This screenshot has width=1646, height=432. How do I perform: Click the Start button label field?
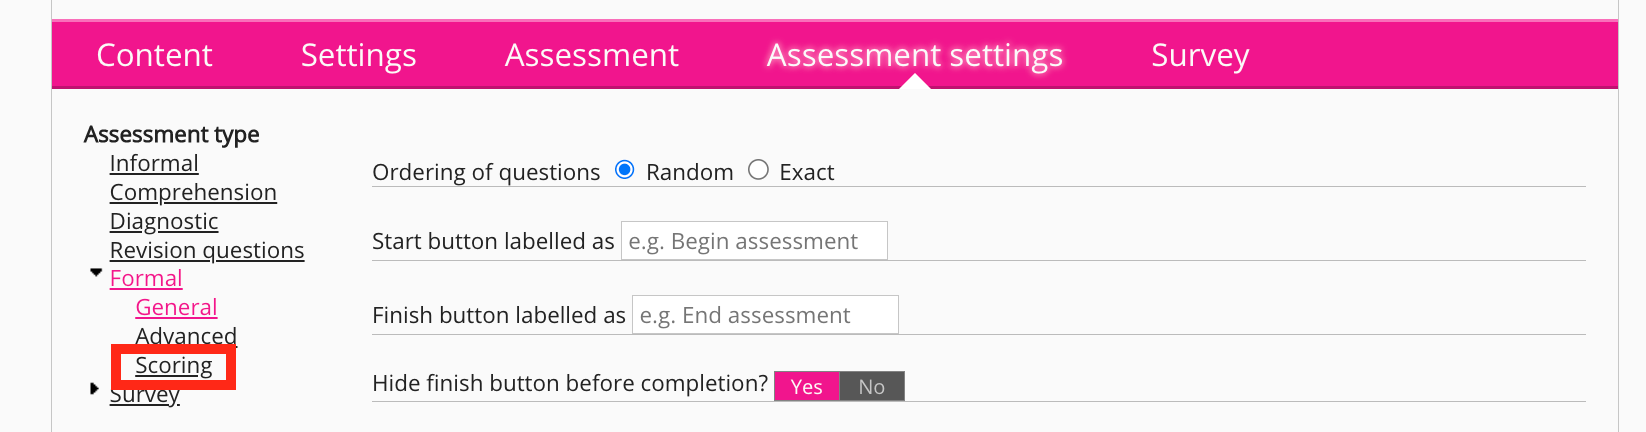(754, 241)
